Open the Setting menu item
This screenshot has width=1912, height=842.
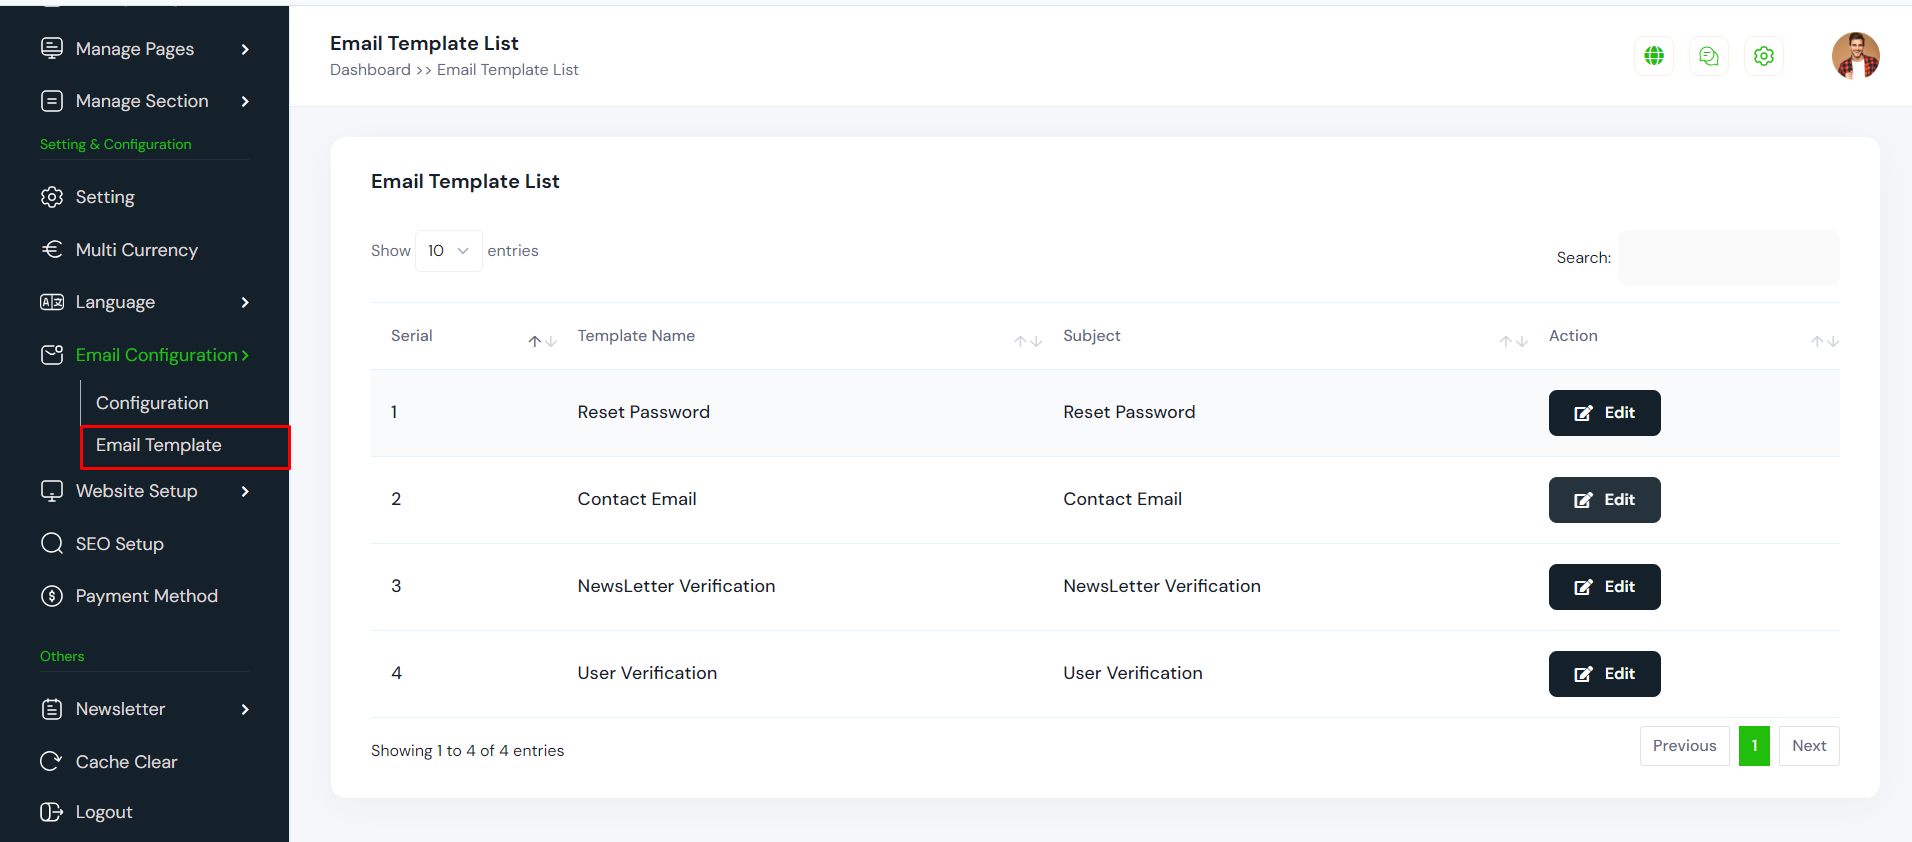[104, 197]
